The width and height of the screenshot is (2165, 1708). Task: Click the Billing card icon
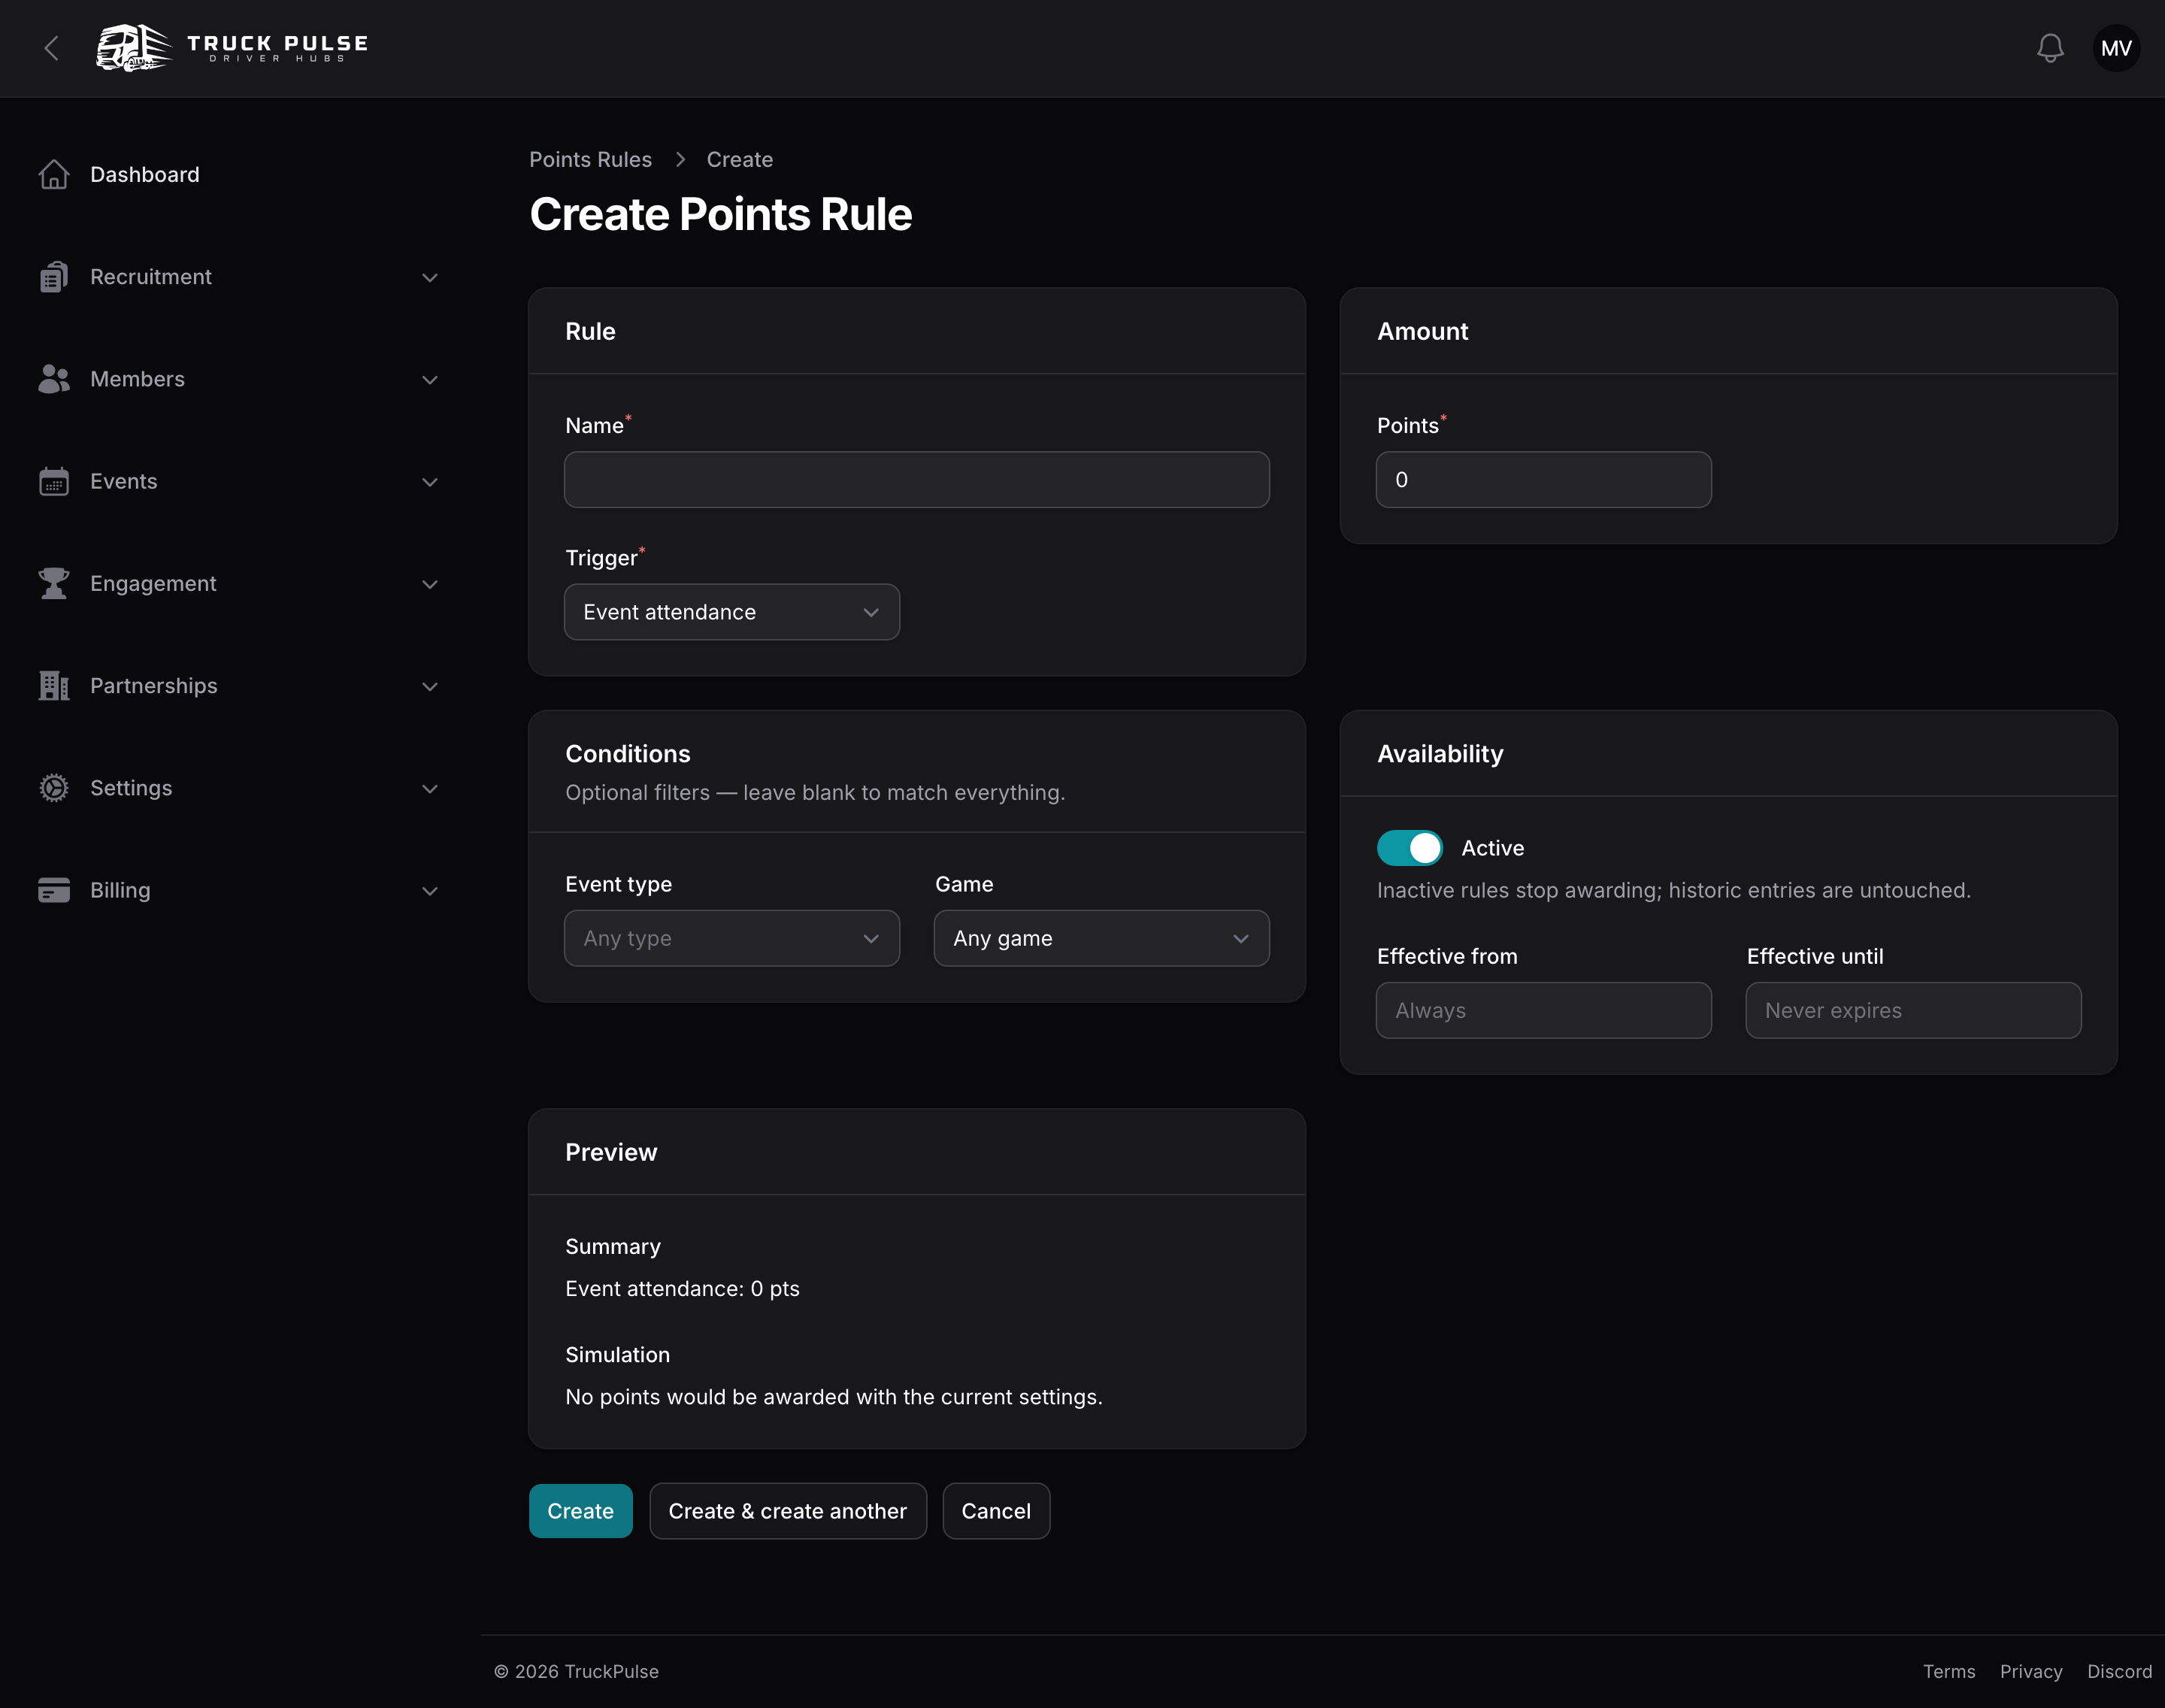[x=54, y=890]
